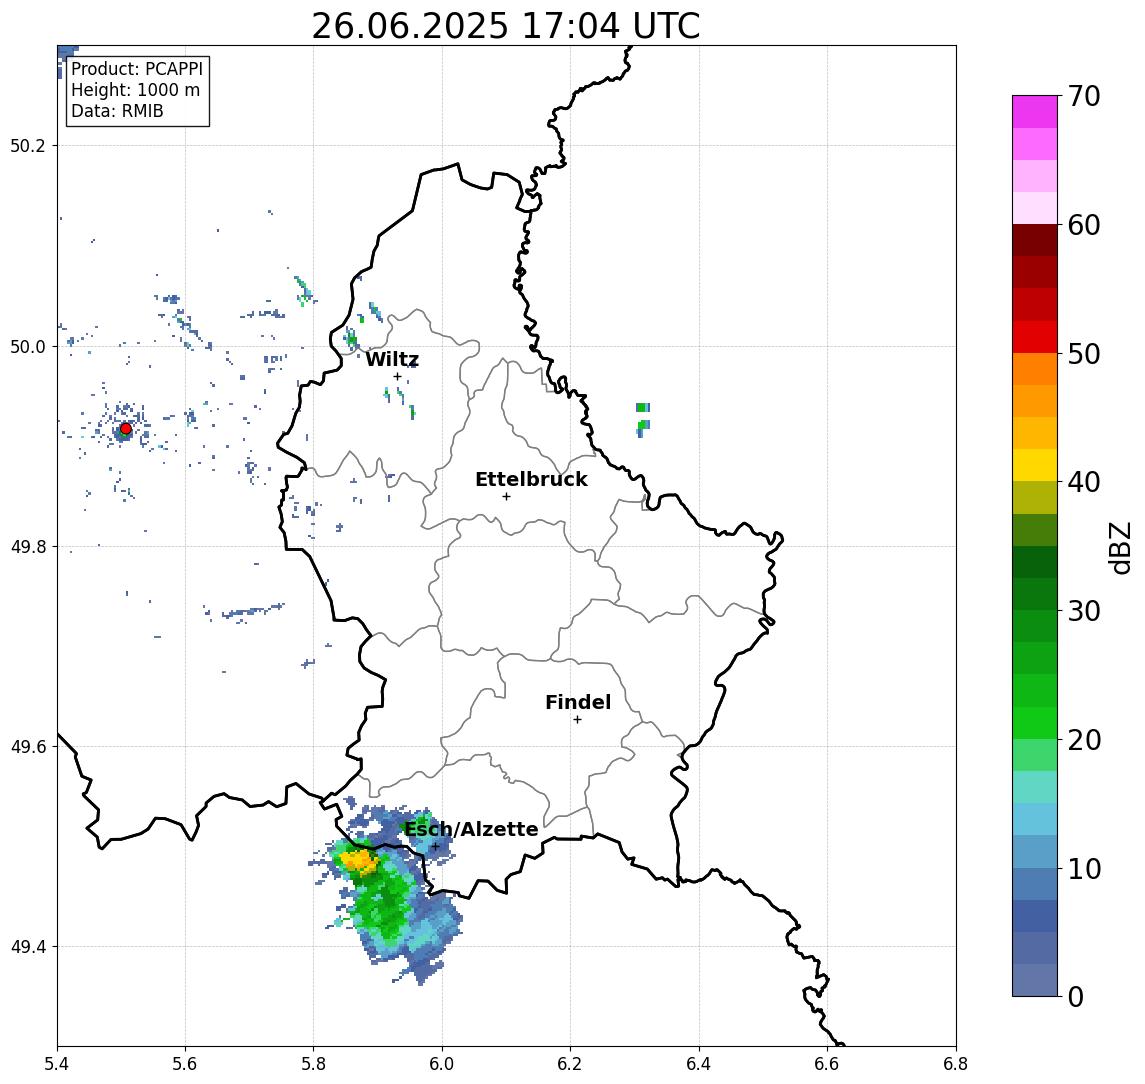Click the 20 tick on colorbar
This screenshot has width=1145, height=1084.
tap(1083, 740)
